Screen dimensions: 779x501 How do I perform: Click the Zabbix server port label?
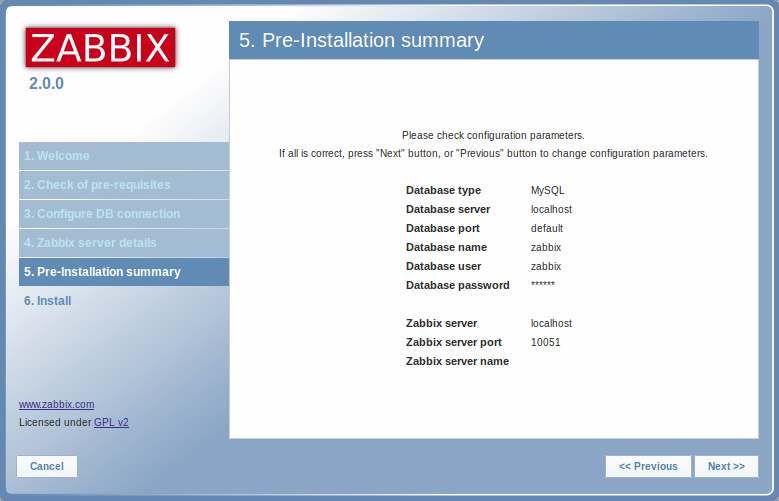(454, 342)
